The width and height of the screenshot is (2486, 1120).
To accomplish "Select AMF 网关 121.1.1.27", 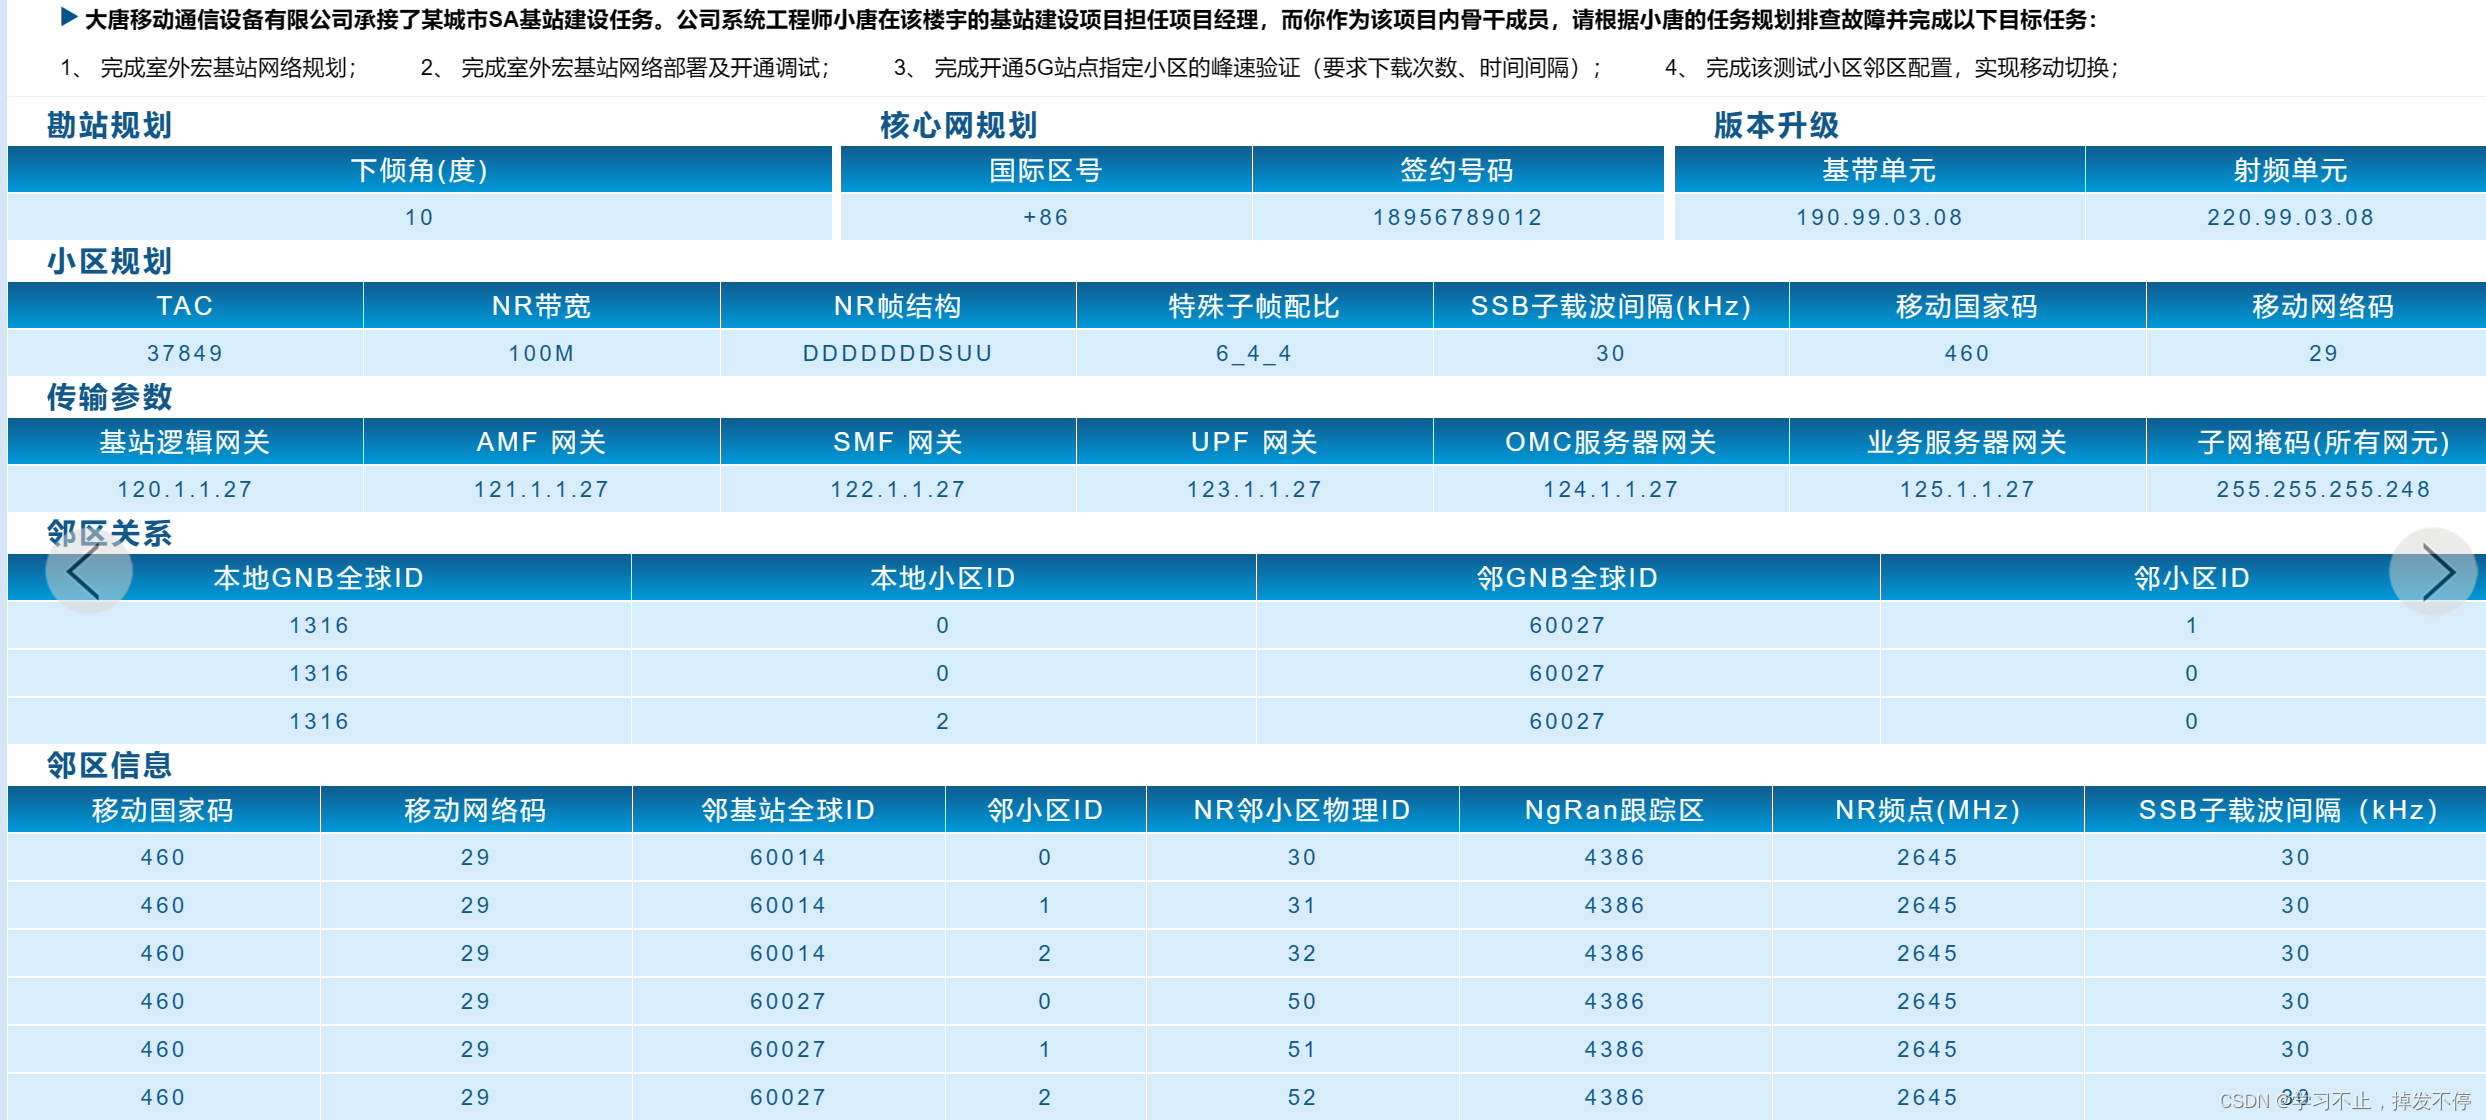I will (541, 488).
